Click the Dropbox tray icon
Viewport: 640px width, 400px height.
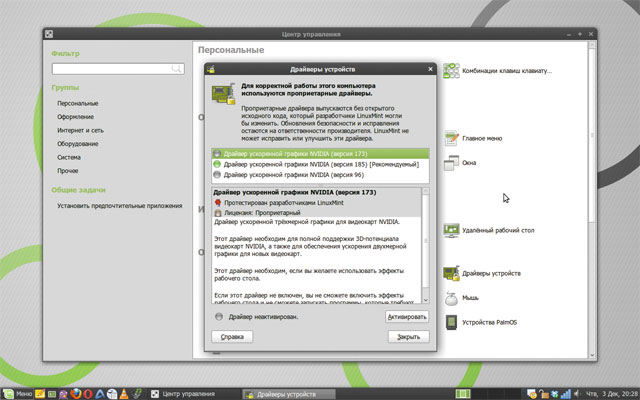554,394
